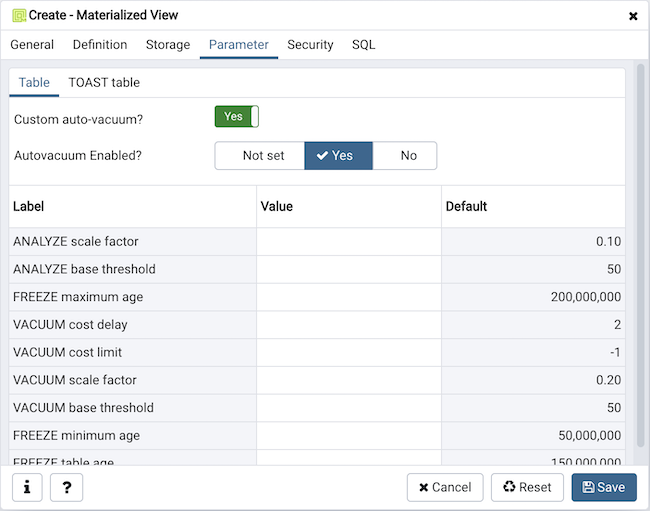Screen dimensions: 650x511
Task: Click the ANALYZE scale factor value field
Action: [349, 242]
